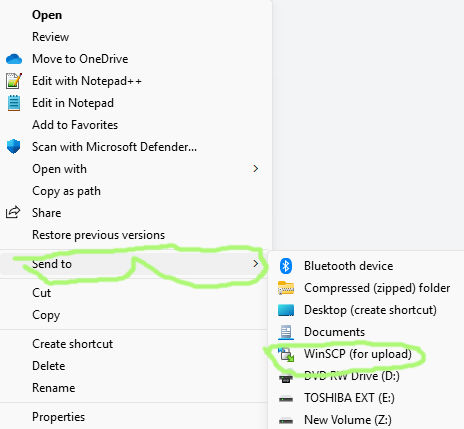Click the WinSCP upload icon
This screenshot has height=429, width=464.
point(286,354)
